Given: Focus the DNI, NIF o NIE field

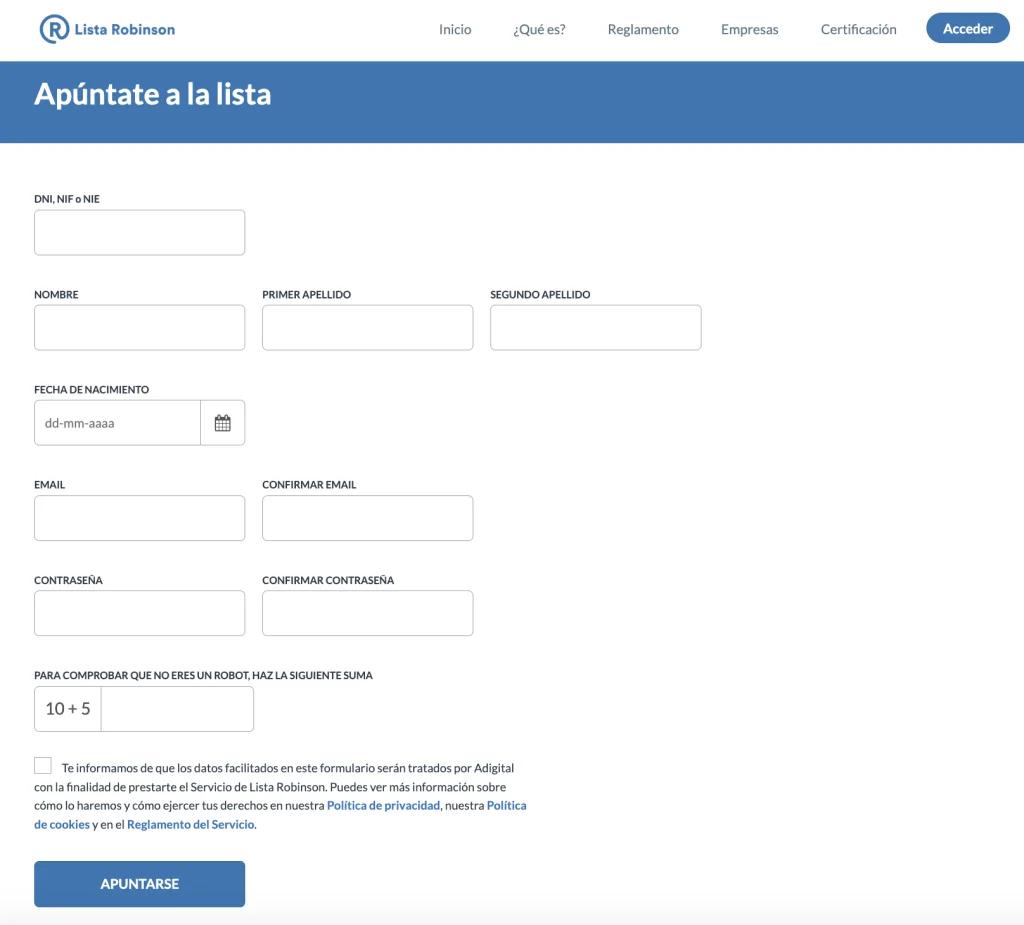Looking at the screenshot, I should coord(139,231).
